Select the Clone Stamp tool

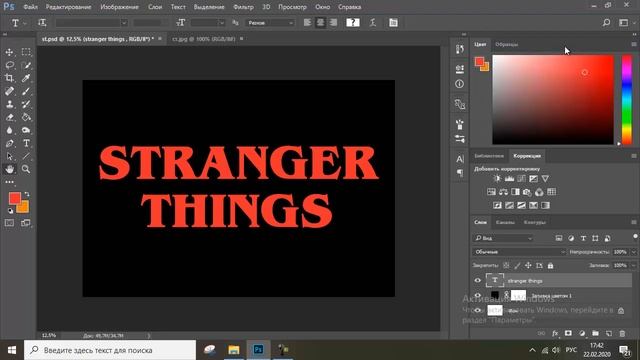pyautogui.click(x=9, y=104)
